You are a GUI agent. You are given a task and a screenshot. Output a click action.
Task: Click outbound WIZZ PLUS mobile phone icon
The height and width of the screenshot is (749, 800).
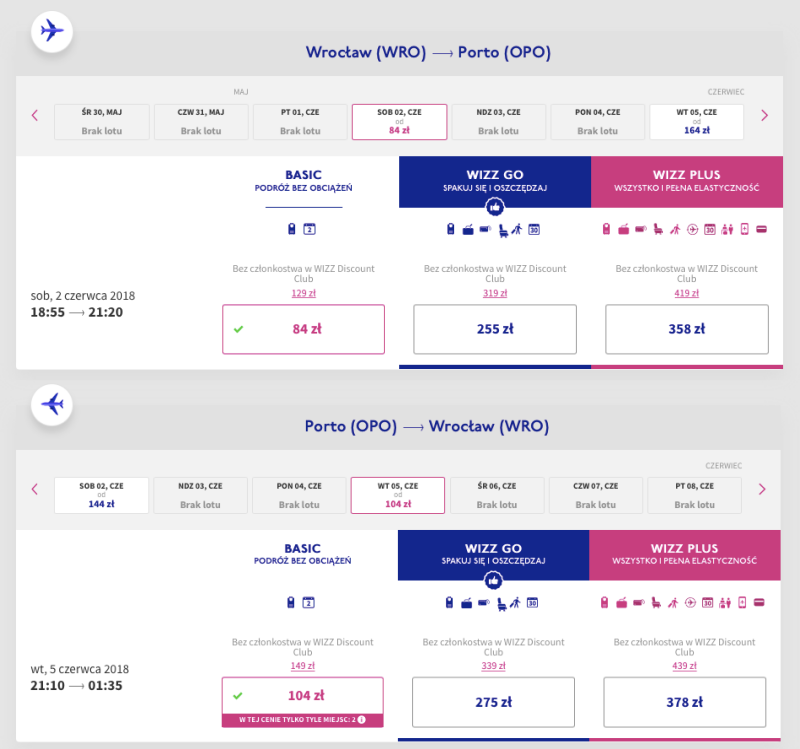pyautogui.click(x=744, y=229)
